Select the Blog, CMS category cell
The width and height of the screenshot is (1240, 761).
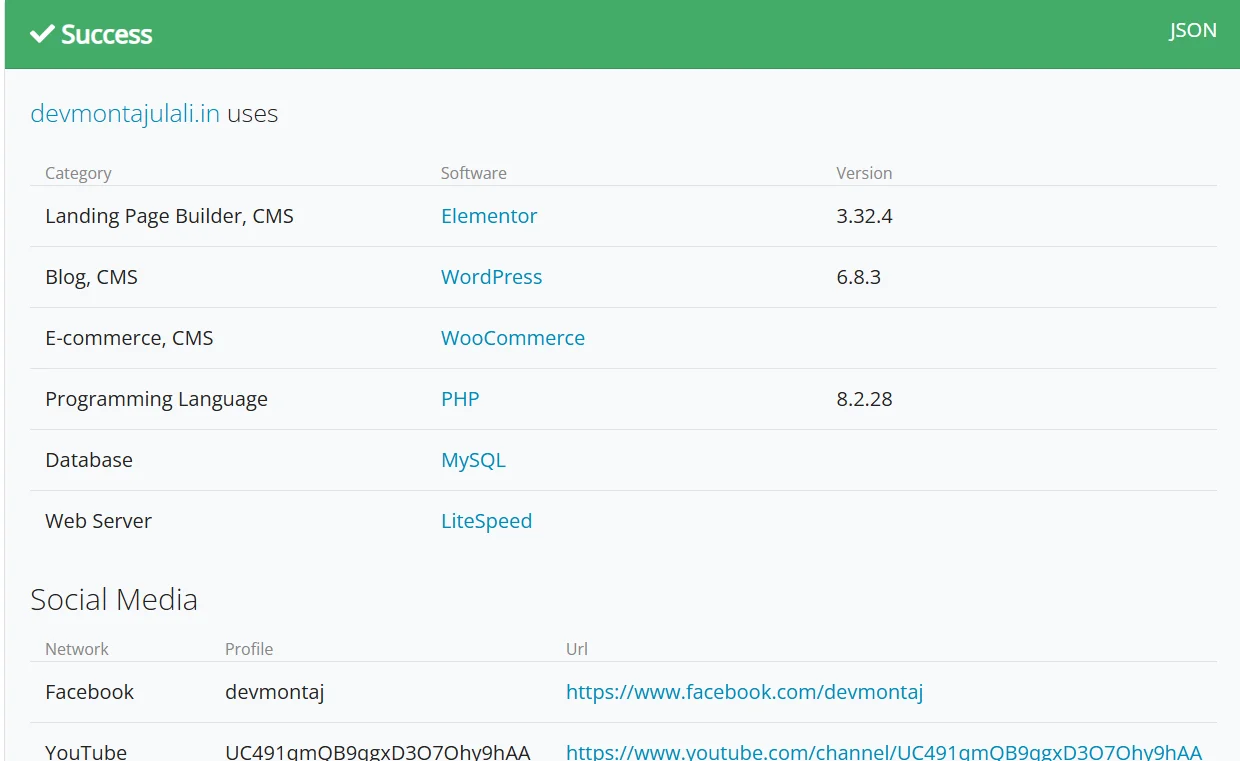(x=91, y=277)
